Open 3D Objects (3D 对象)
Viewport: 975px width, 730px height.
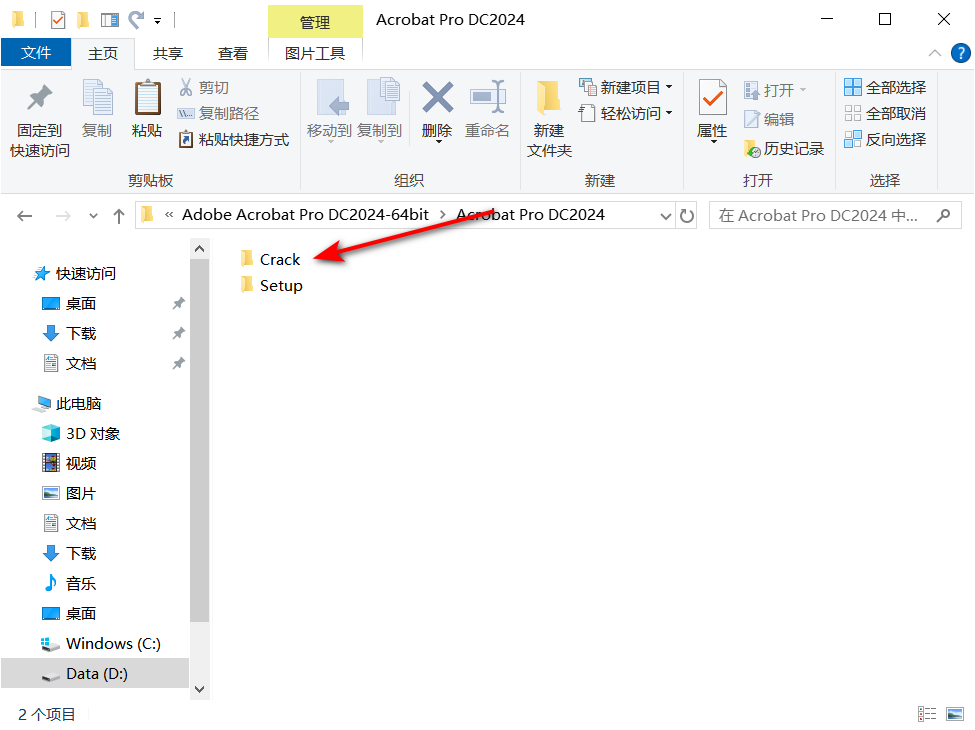pos(81,433)
